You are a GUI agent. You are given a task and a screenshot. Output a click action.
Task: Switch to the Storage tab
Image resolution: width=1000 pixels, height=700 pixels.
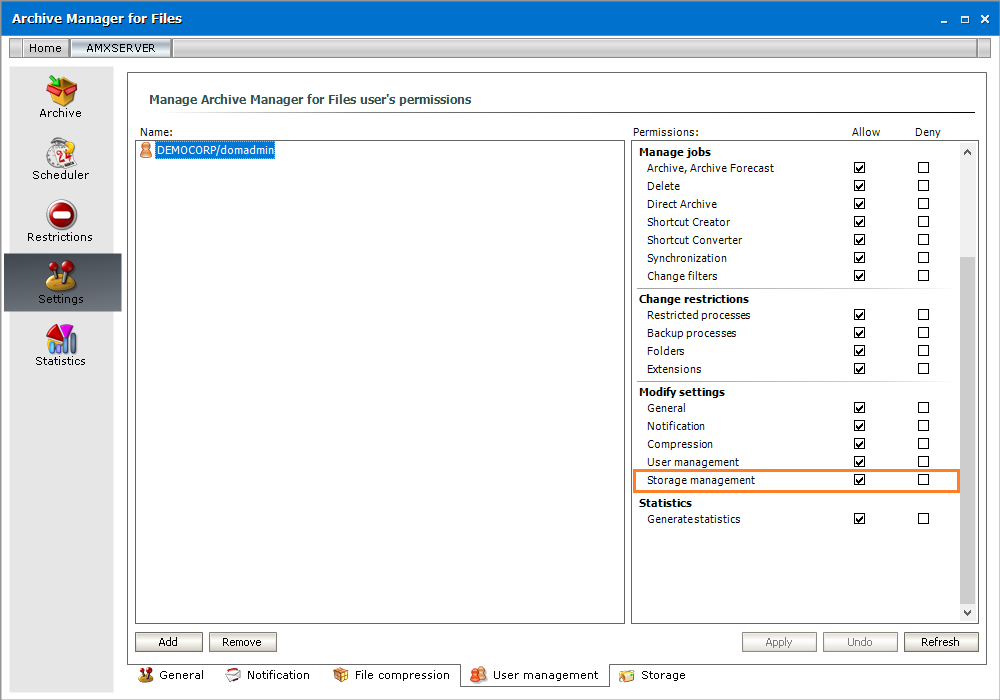click(x=652, y=675)
